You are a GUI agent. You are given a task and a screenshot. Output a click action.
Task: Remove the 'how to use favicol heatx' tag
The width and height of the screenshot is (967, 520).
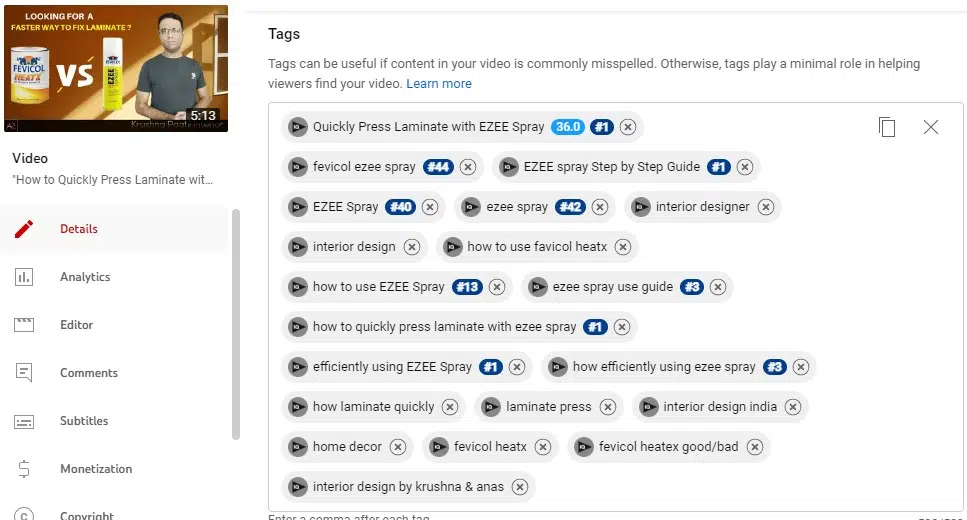pyautogui.click(x=623, y=247)
